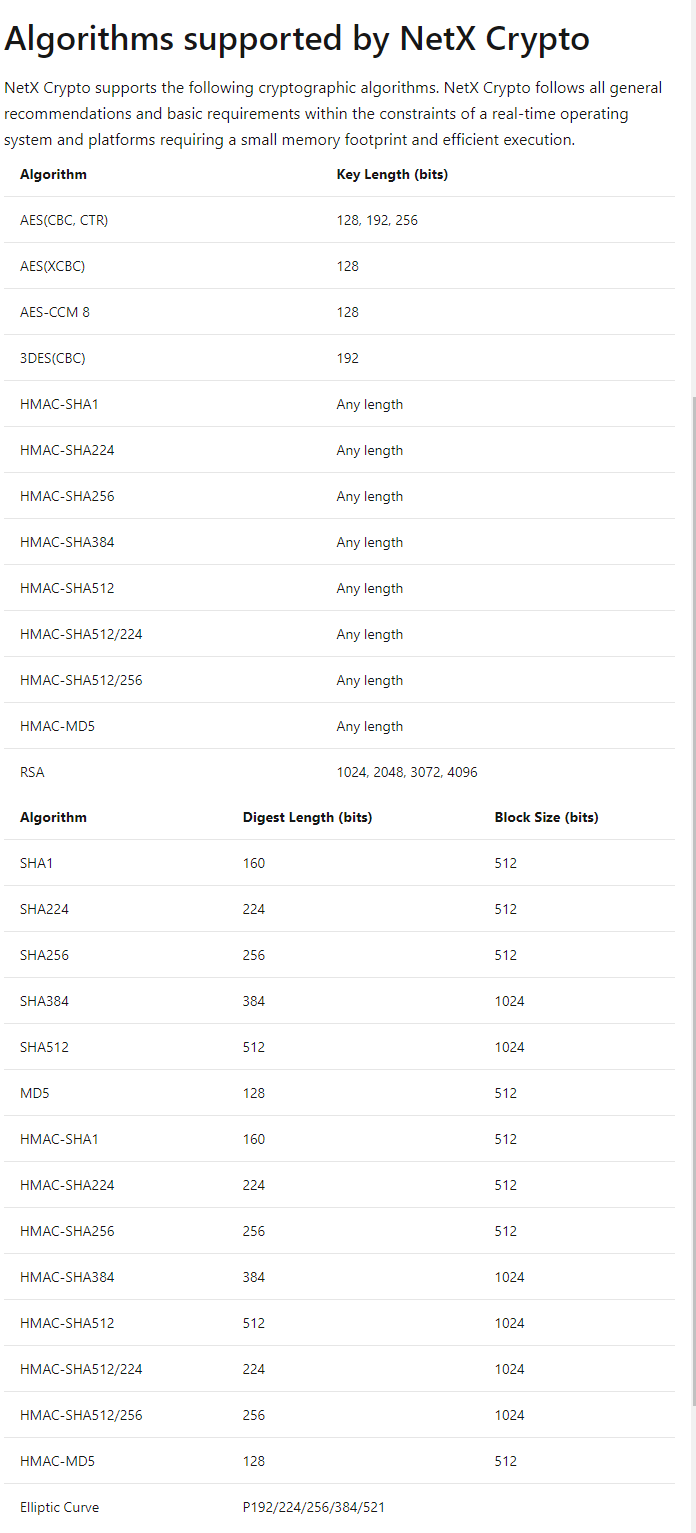
Task: Click the Elliptic Curve row label
Action: click(x=60, y=1507)
